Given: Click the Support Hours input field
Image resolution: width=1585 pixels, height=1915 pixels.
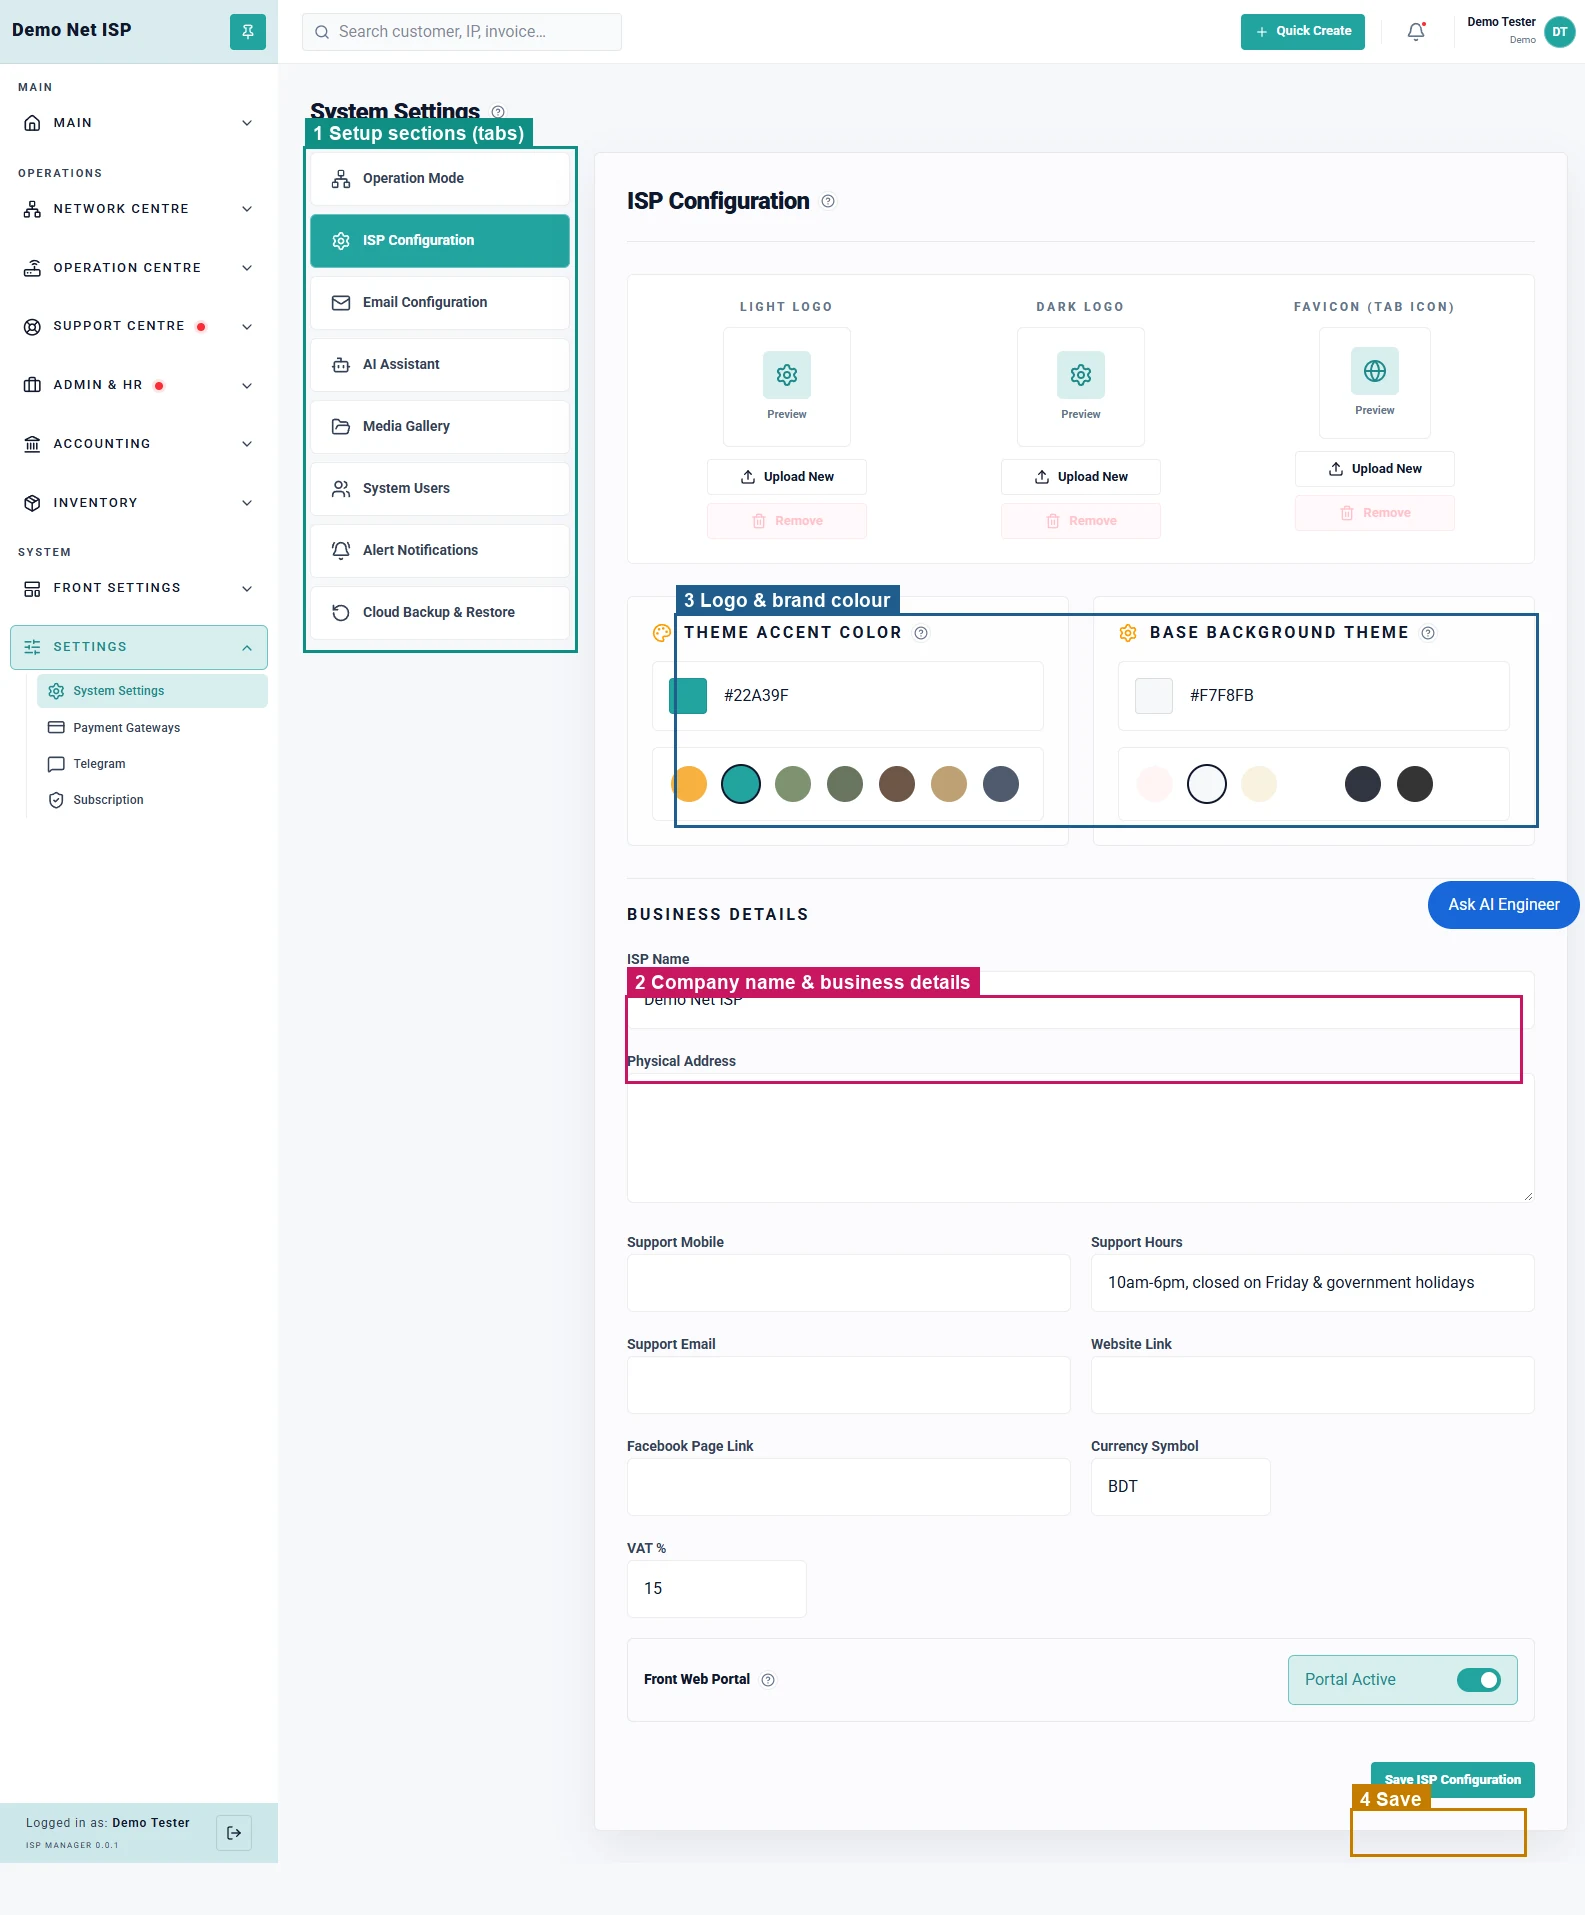Looking at the screenshot, I should click(1313, 1283).
